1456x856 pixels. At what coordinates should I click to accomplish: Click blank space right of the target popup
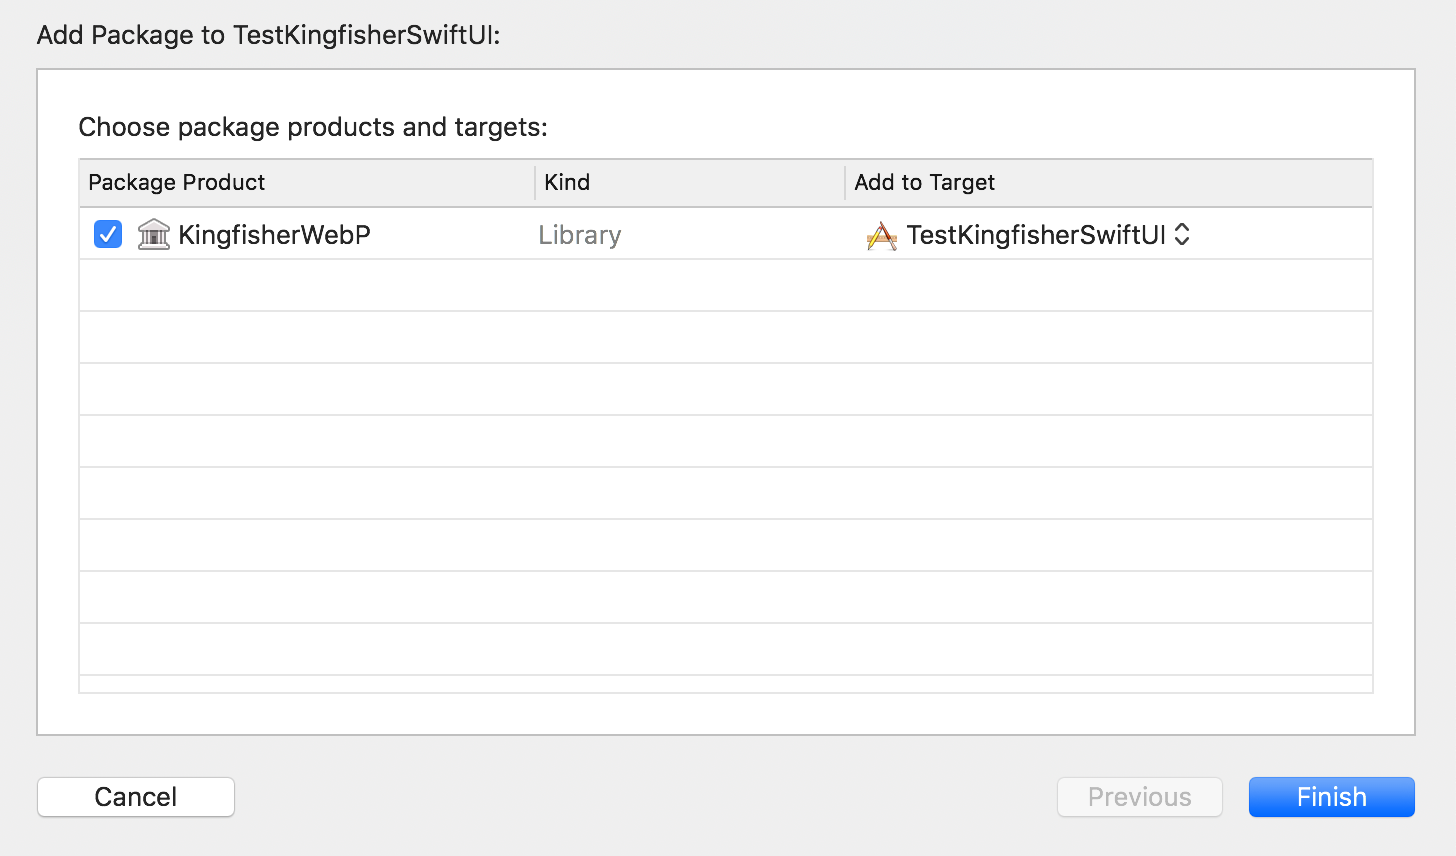(x=1282, y=234)
